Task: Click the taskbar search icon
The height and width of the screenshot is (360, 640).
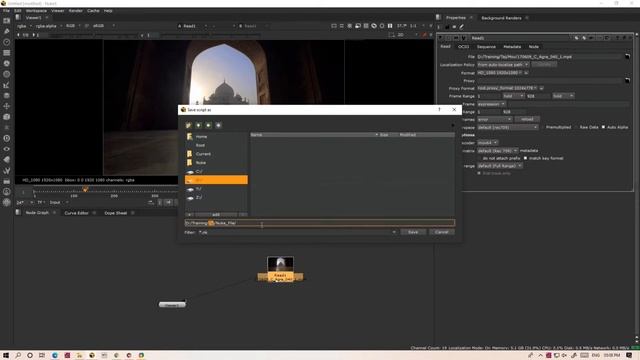Action: 18,355
